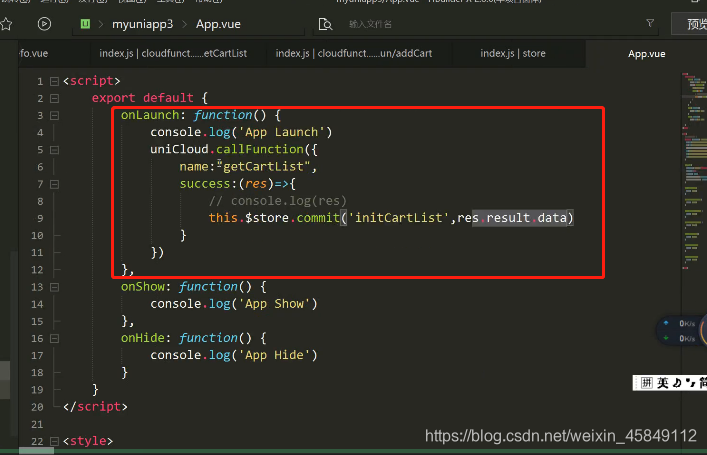This screenshot has height=455, width=707.
Task: Click the bookmark star icon in the toolbar
Action: [6, 24]
